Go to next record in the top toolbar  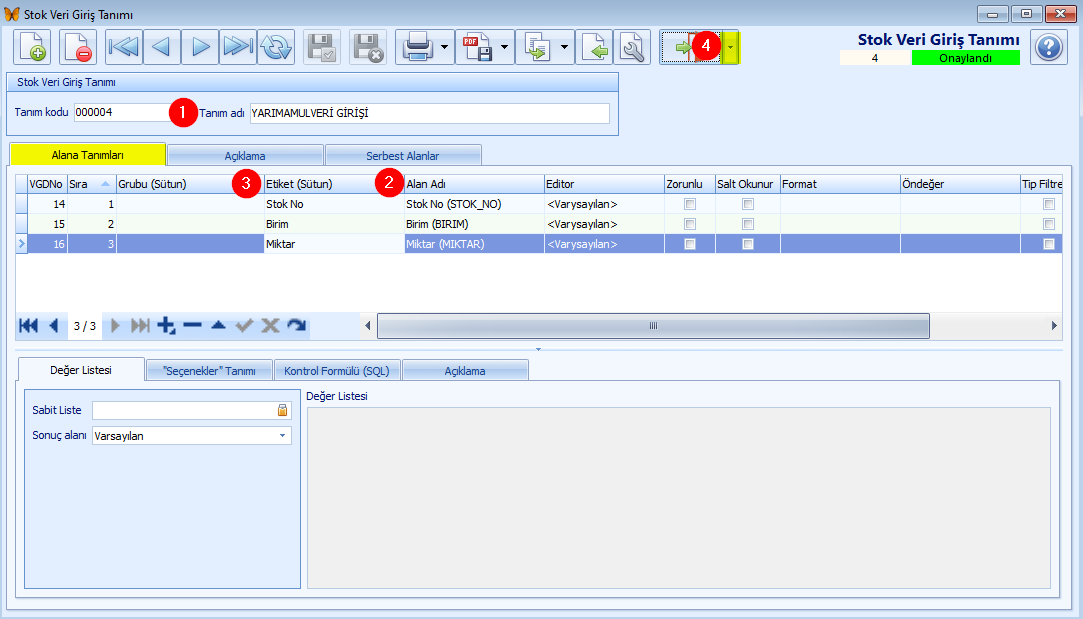200,47
